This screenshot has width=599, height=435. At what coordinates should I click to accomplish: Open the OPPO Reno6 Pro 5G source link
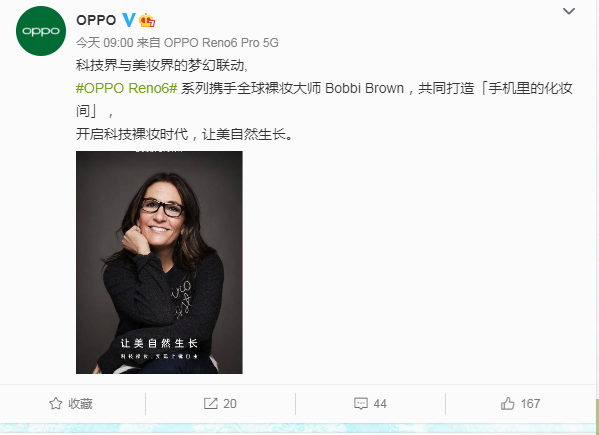tap(221, 43)
